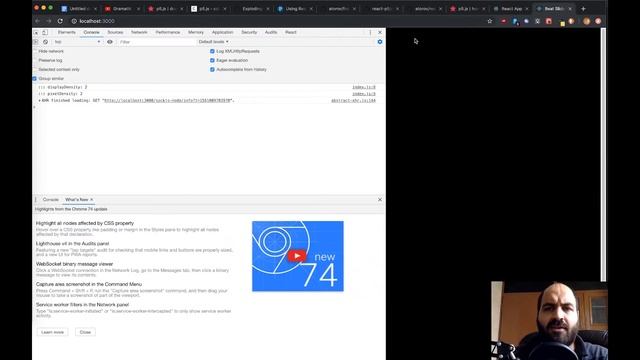Switch to the Dramatic YouTube browser tab
Viewport: 640px width, 360px height.
(122, 9)
